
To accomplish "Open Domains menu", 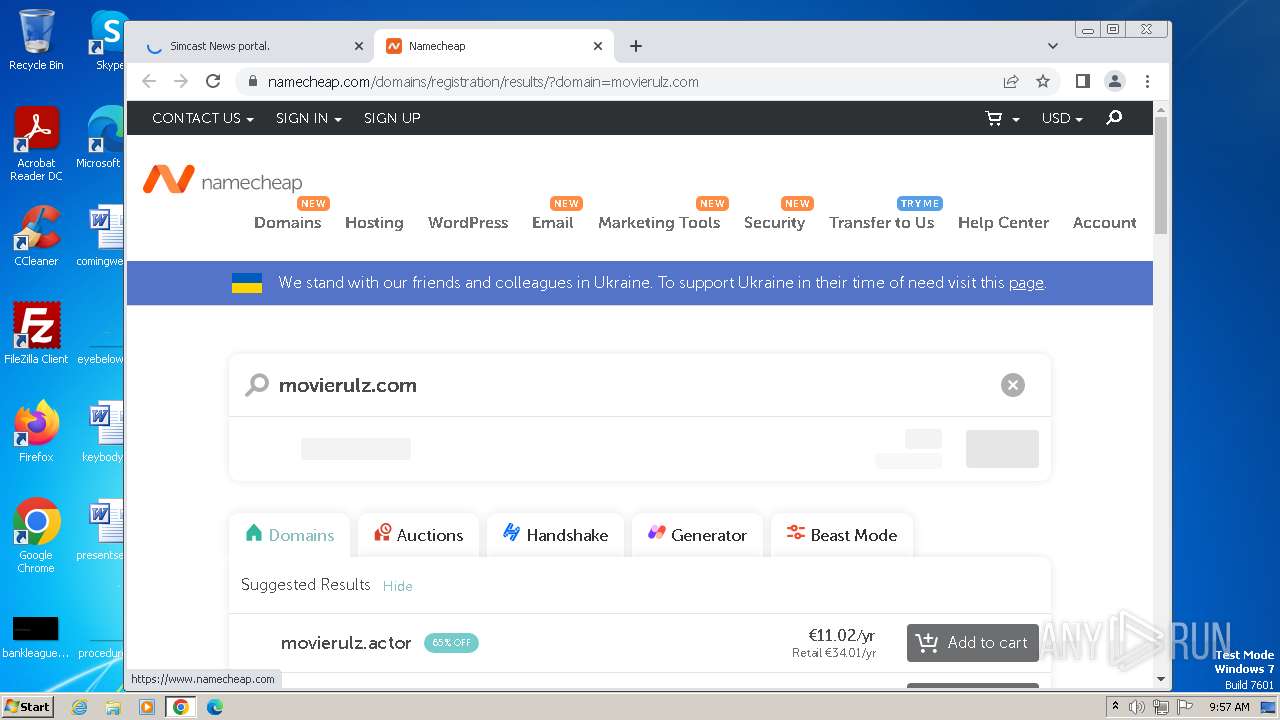I will [287, 222].
